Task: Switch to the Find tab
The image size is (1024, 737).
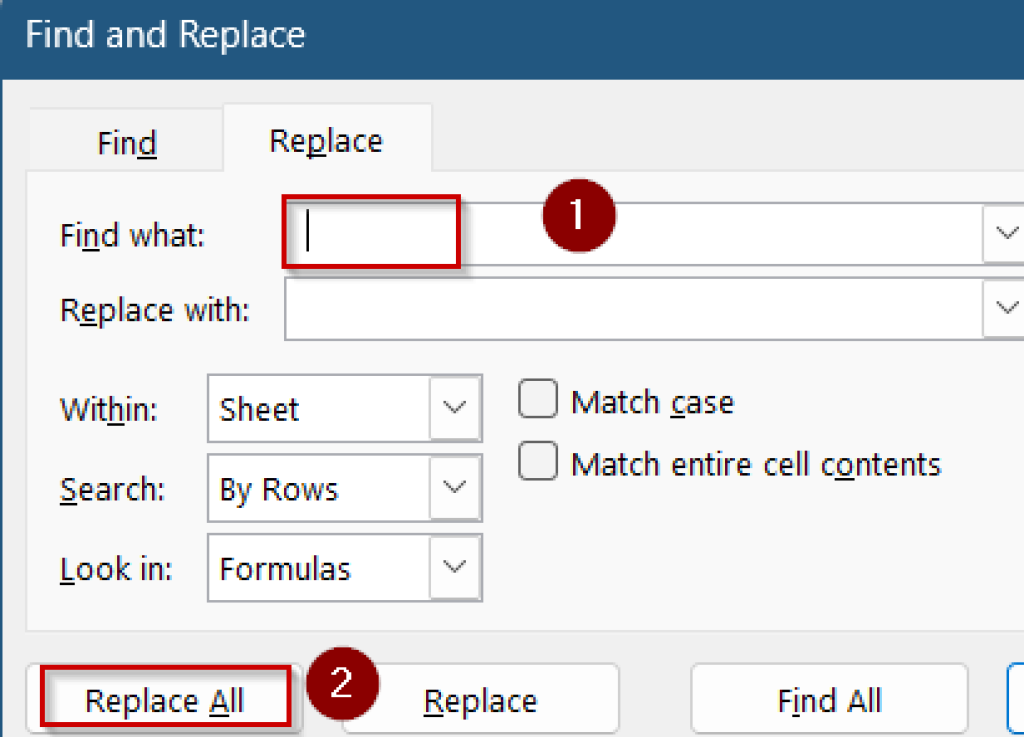Action: [126, 142]
